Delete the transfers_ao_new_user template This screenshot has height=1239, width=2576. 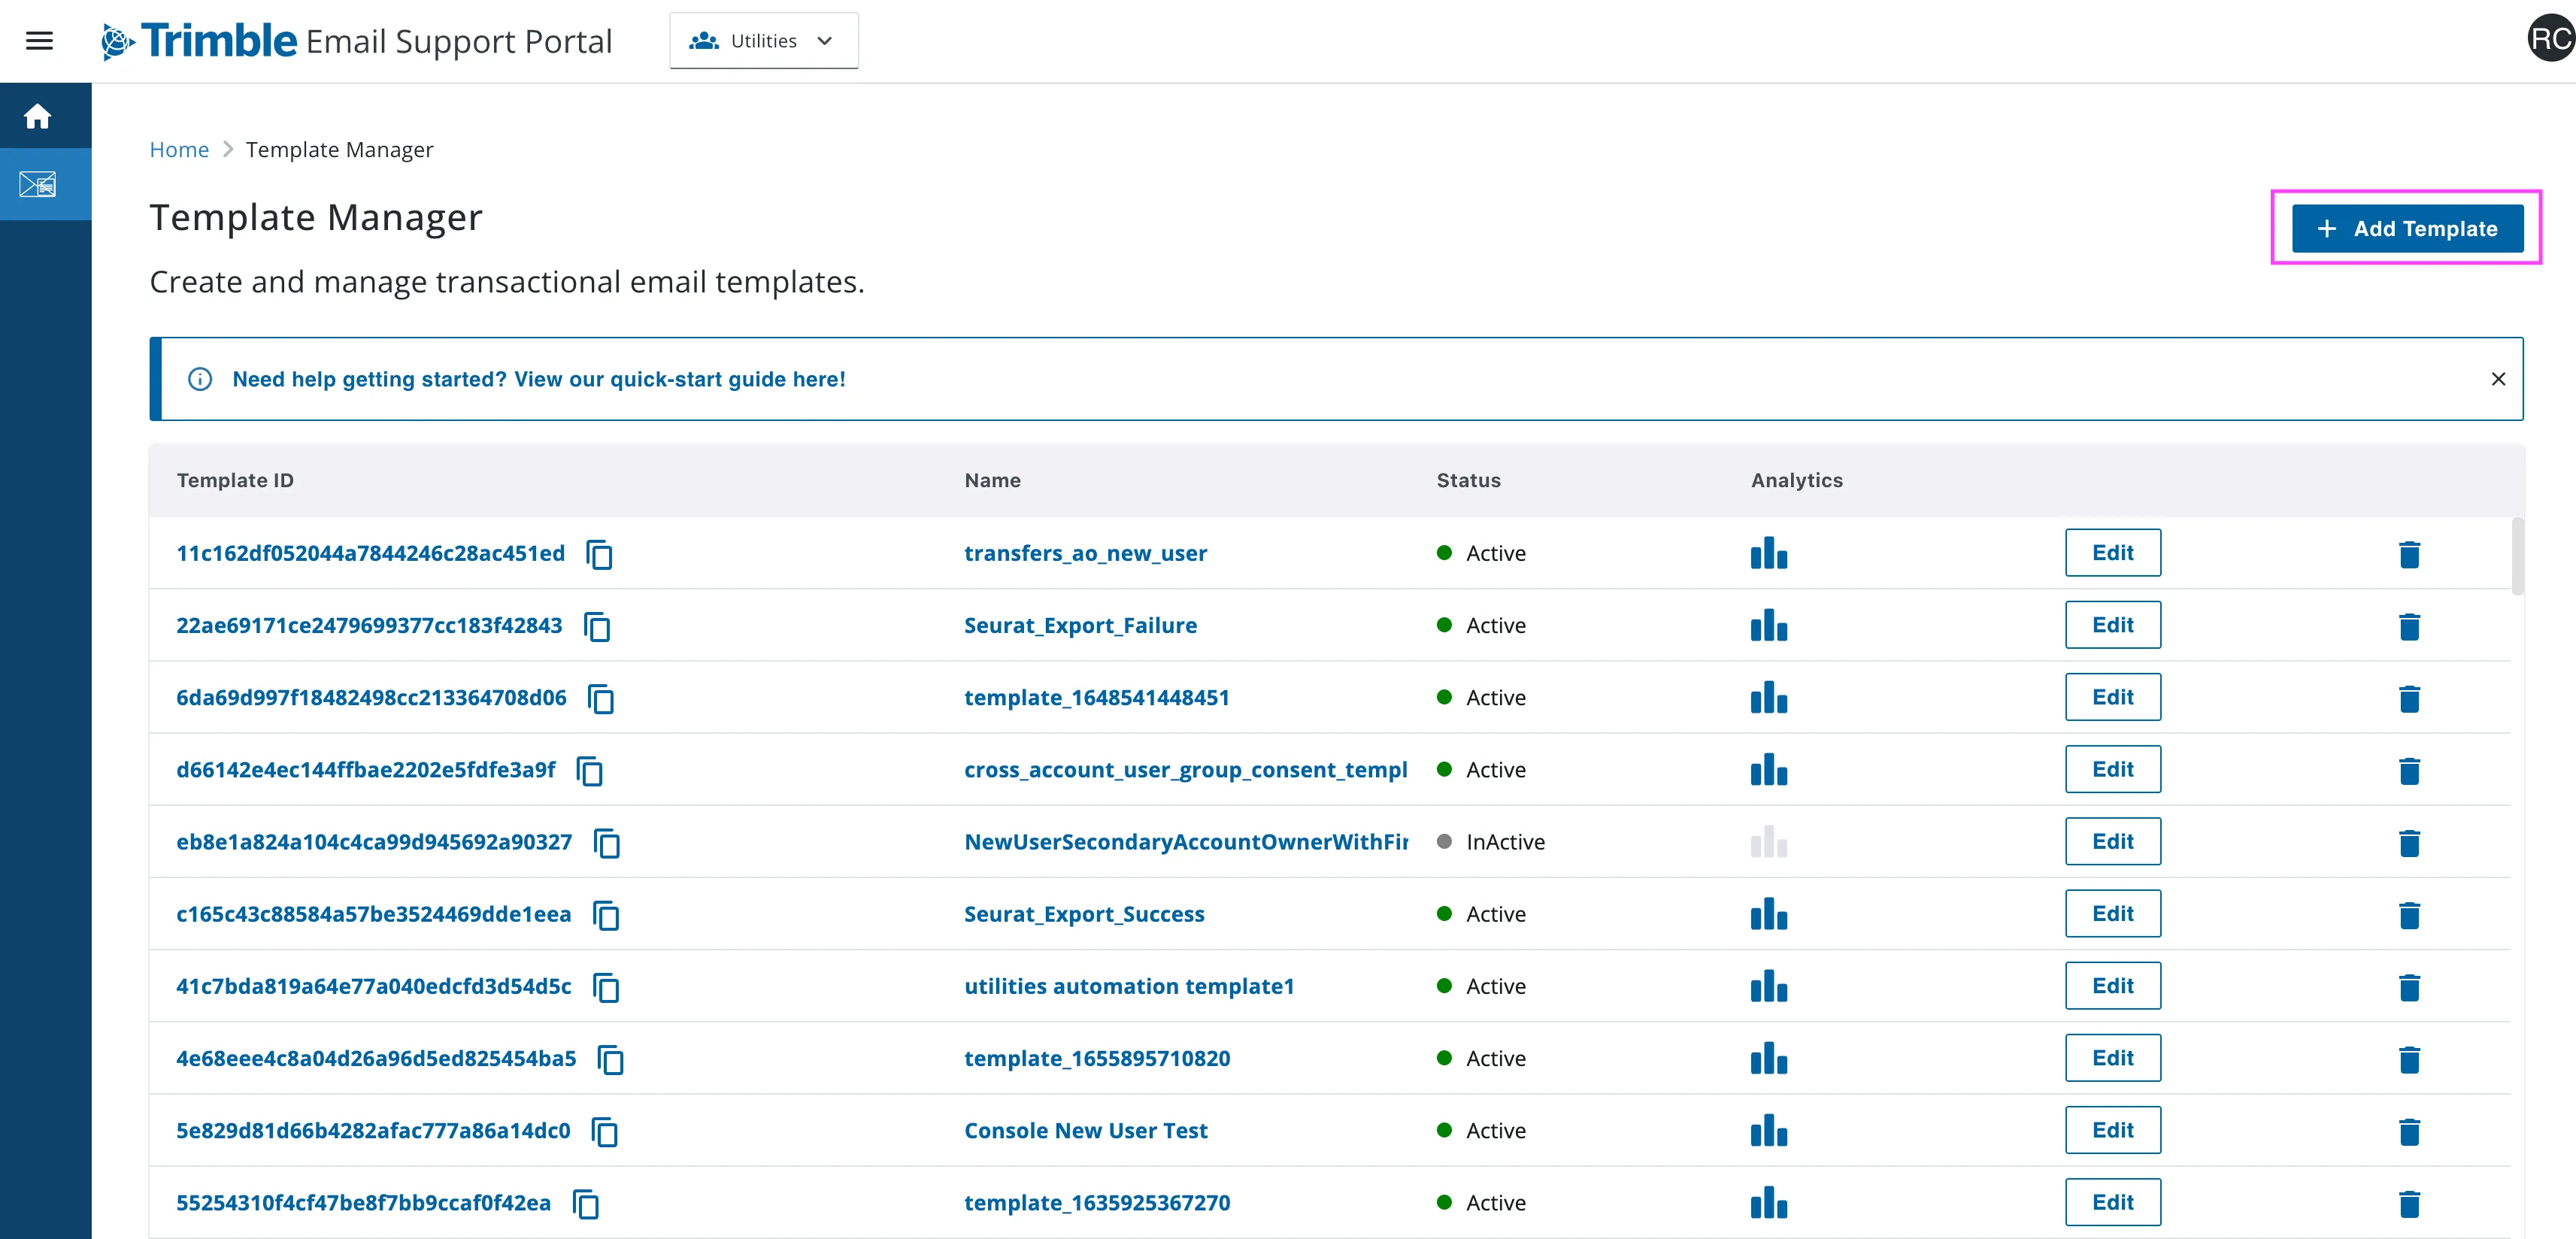[x=2409, y=554]
